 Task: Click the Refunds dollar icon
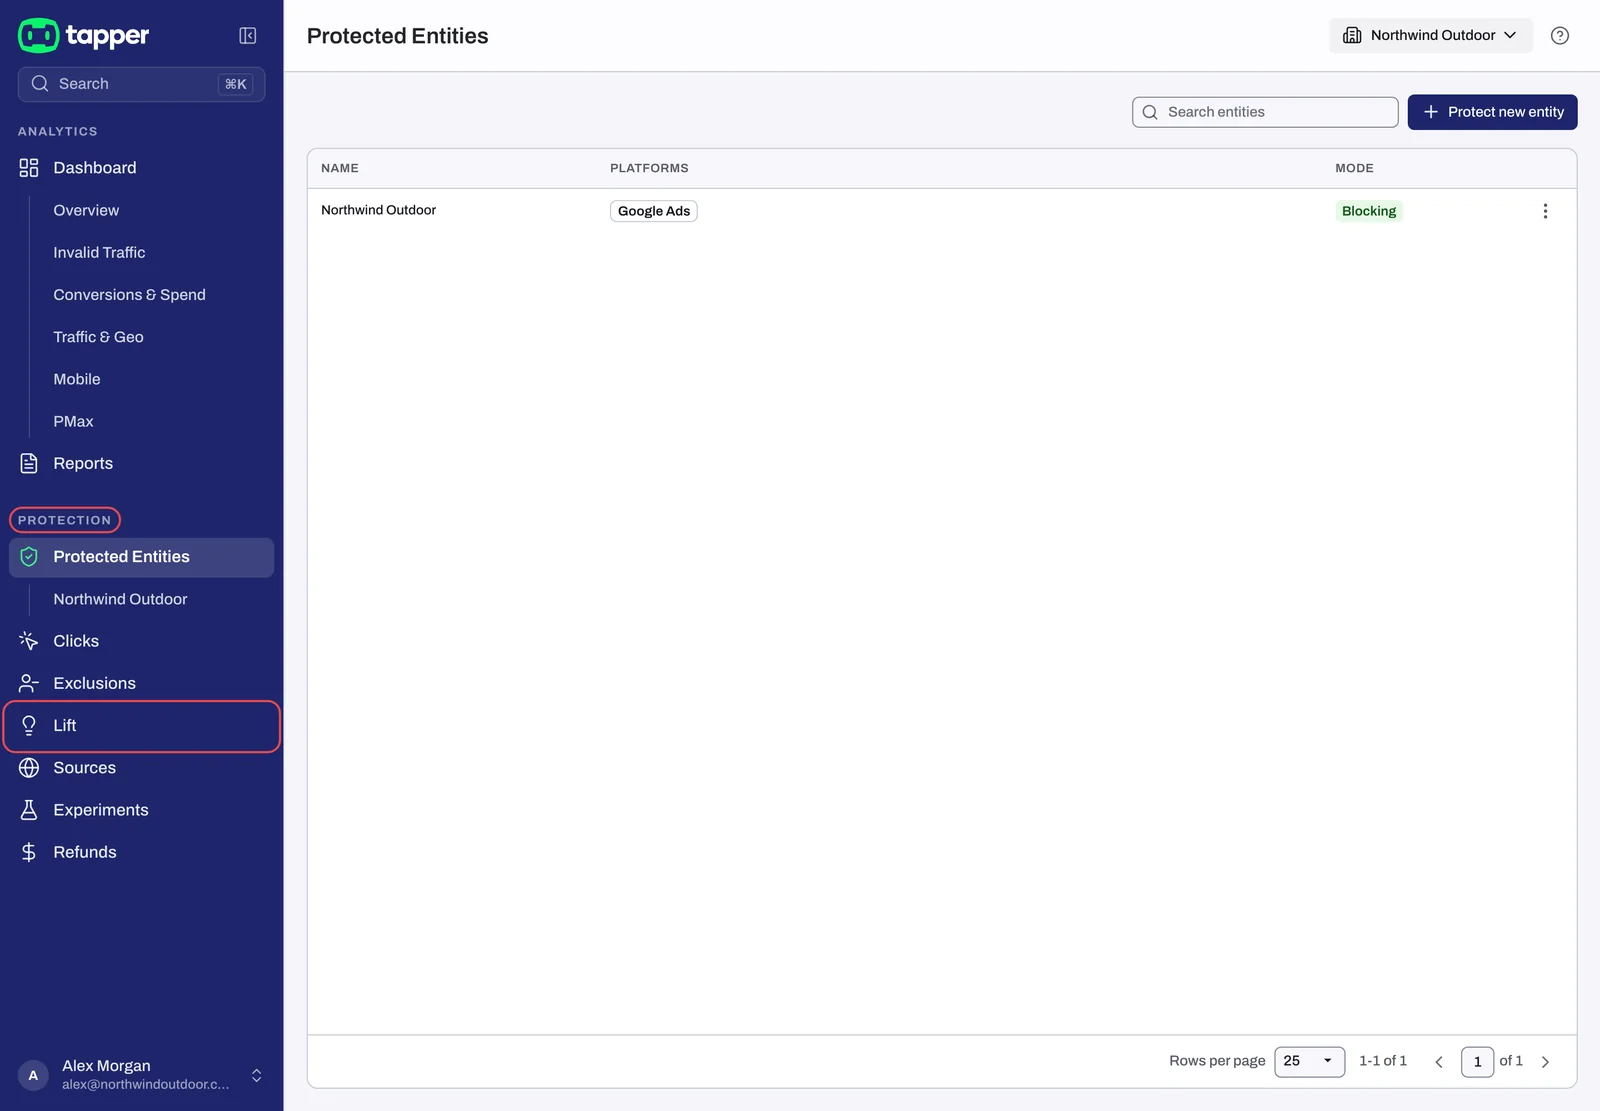[29, 852]
